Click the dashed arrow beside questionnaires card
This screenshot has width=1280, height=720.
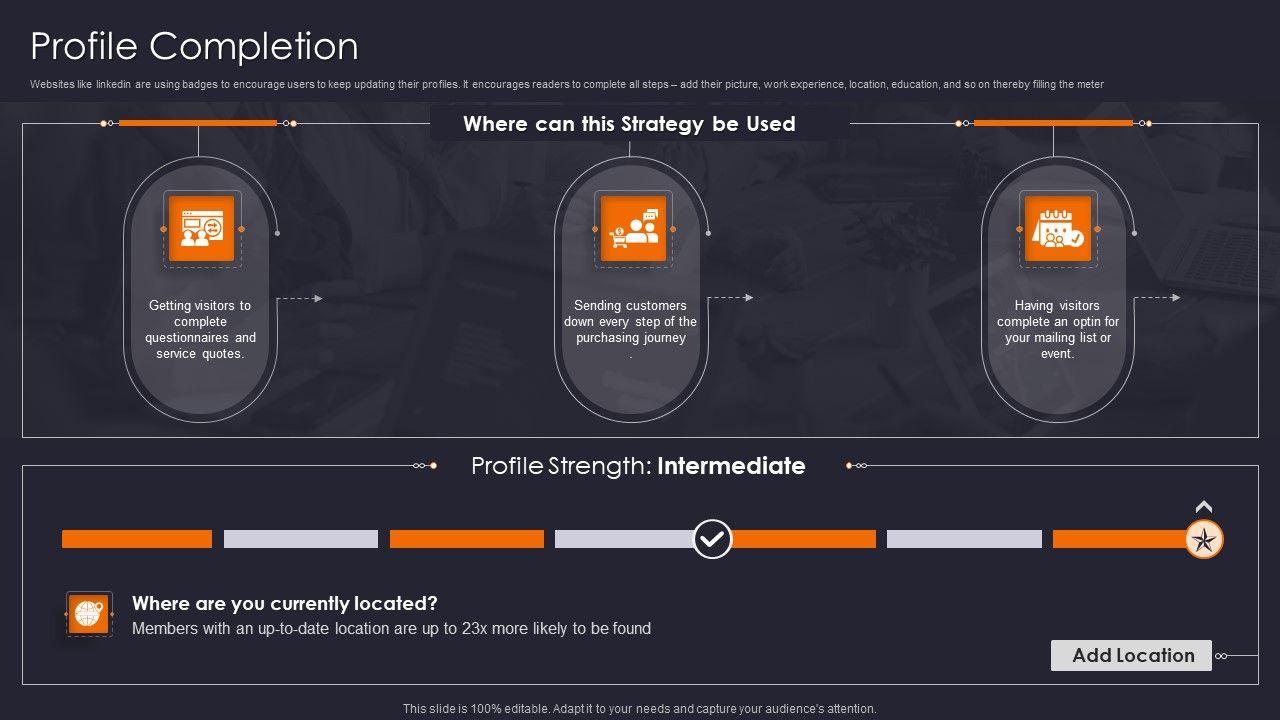(x=299, y=298)
